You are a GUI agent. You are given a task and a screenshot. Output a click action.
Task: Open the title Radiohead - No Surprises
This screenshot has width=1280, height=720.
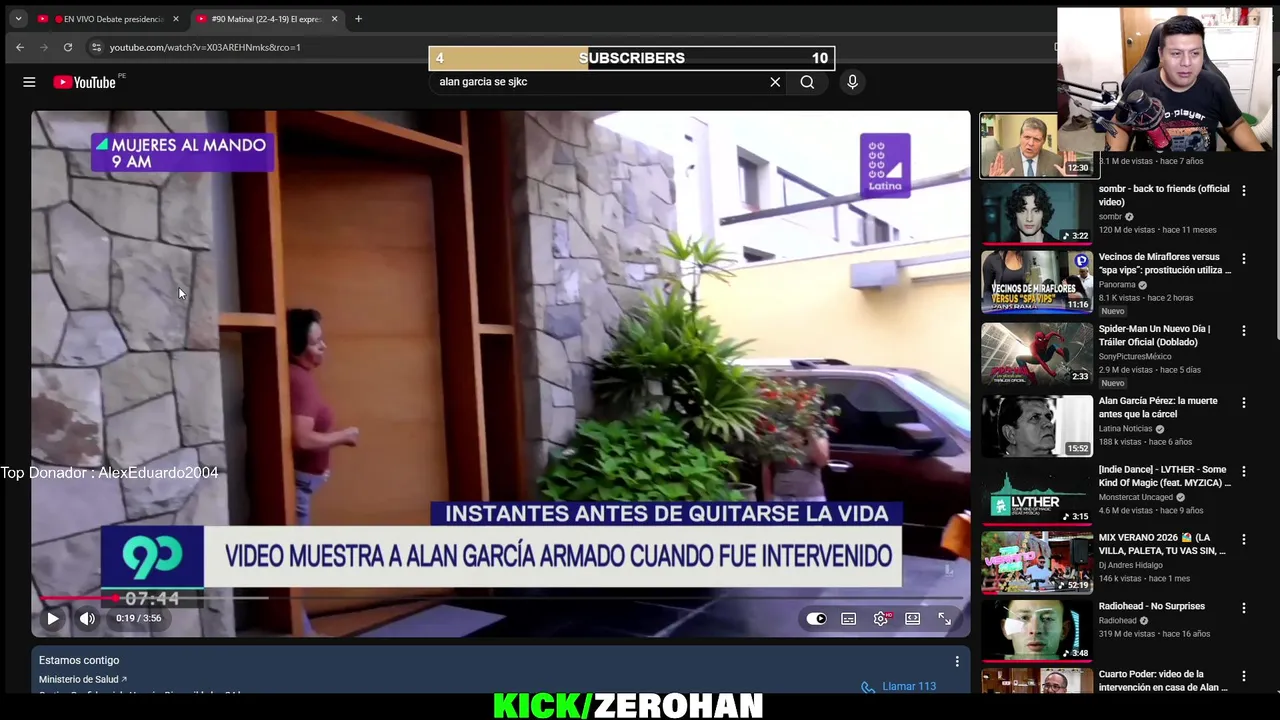tap(1152, 606)
